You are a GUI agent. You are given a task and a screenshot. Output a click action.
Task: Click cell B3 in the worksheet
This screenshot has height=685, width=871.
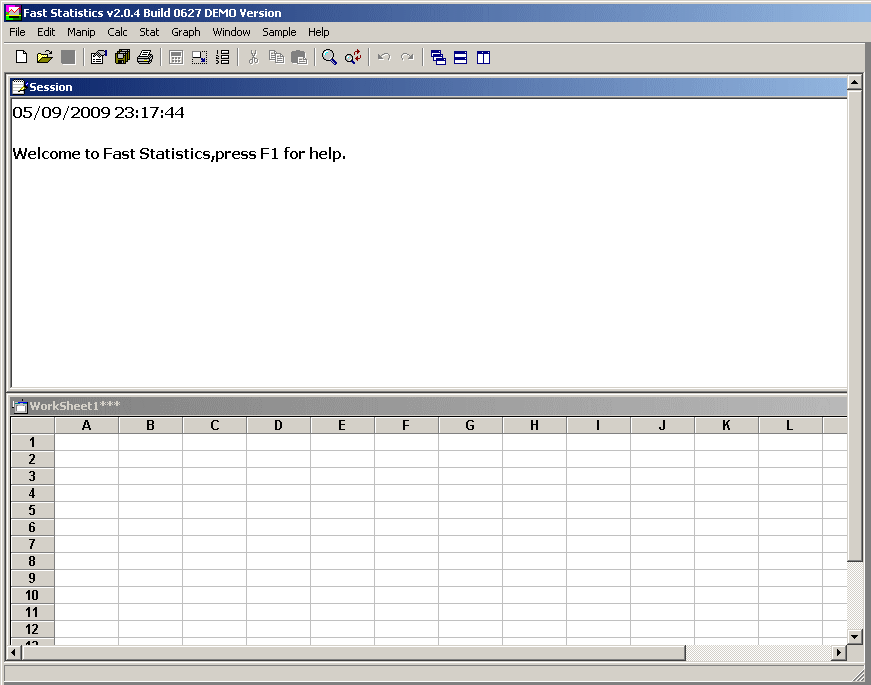[151, 476]
